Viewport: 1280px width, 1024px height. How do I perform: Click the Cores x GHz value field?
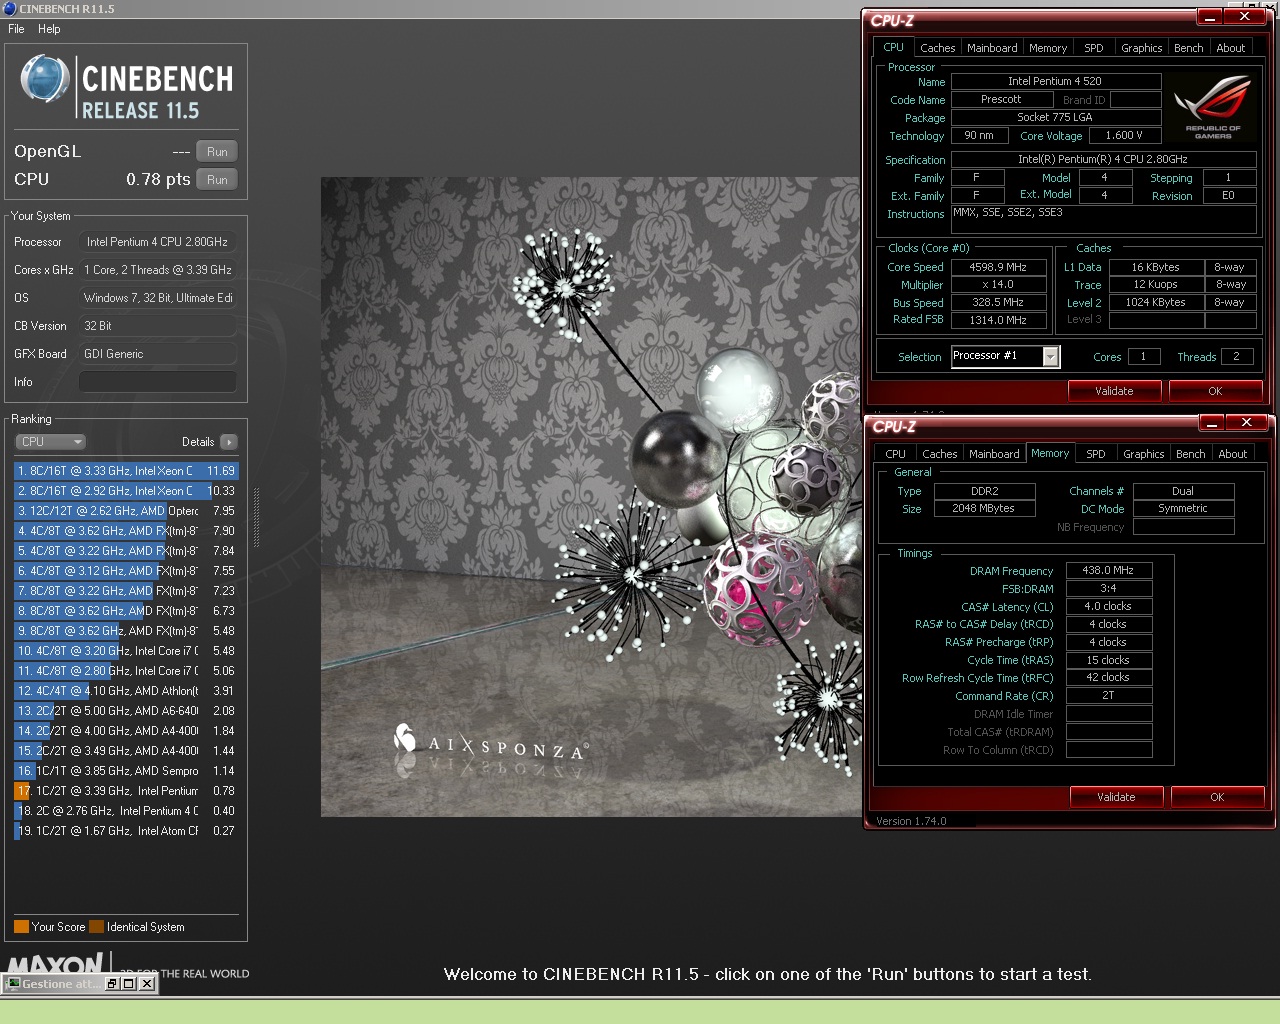pos(158,270)
